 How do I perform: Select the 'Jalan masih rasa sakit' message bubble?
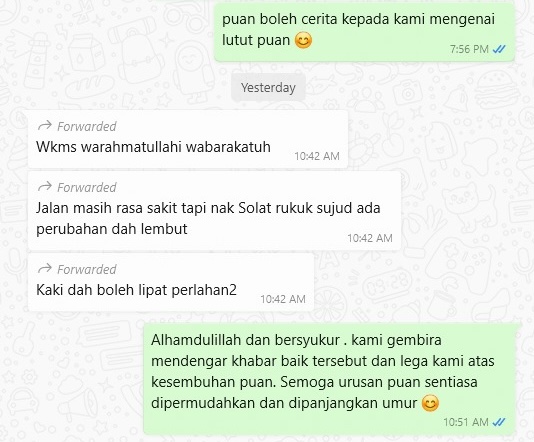tap(215, 210)
